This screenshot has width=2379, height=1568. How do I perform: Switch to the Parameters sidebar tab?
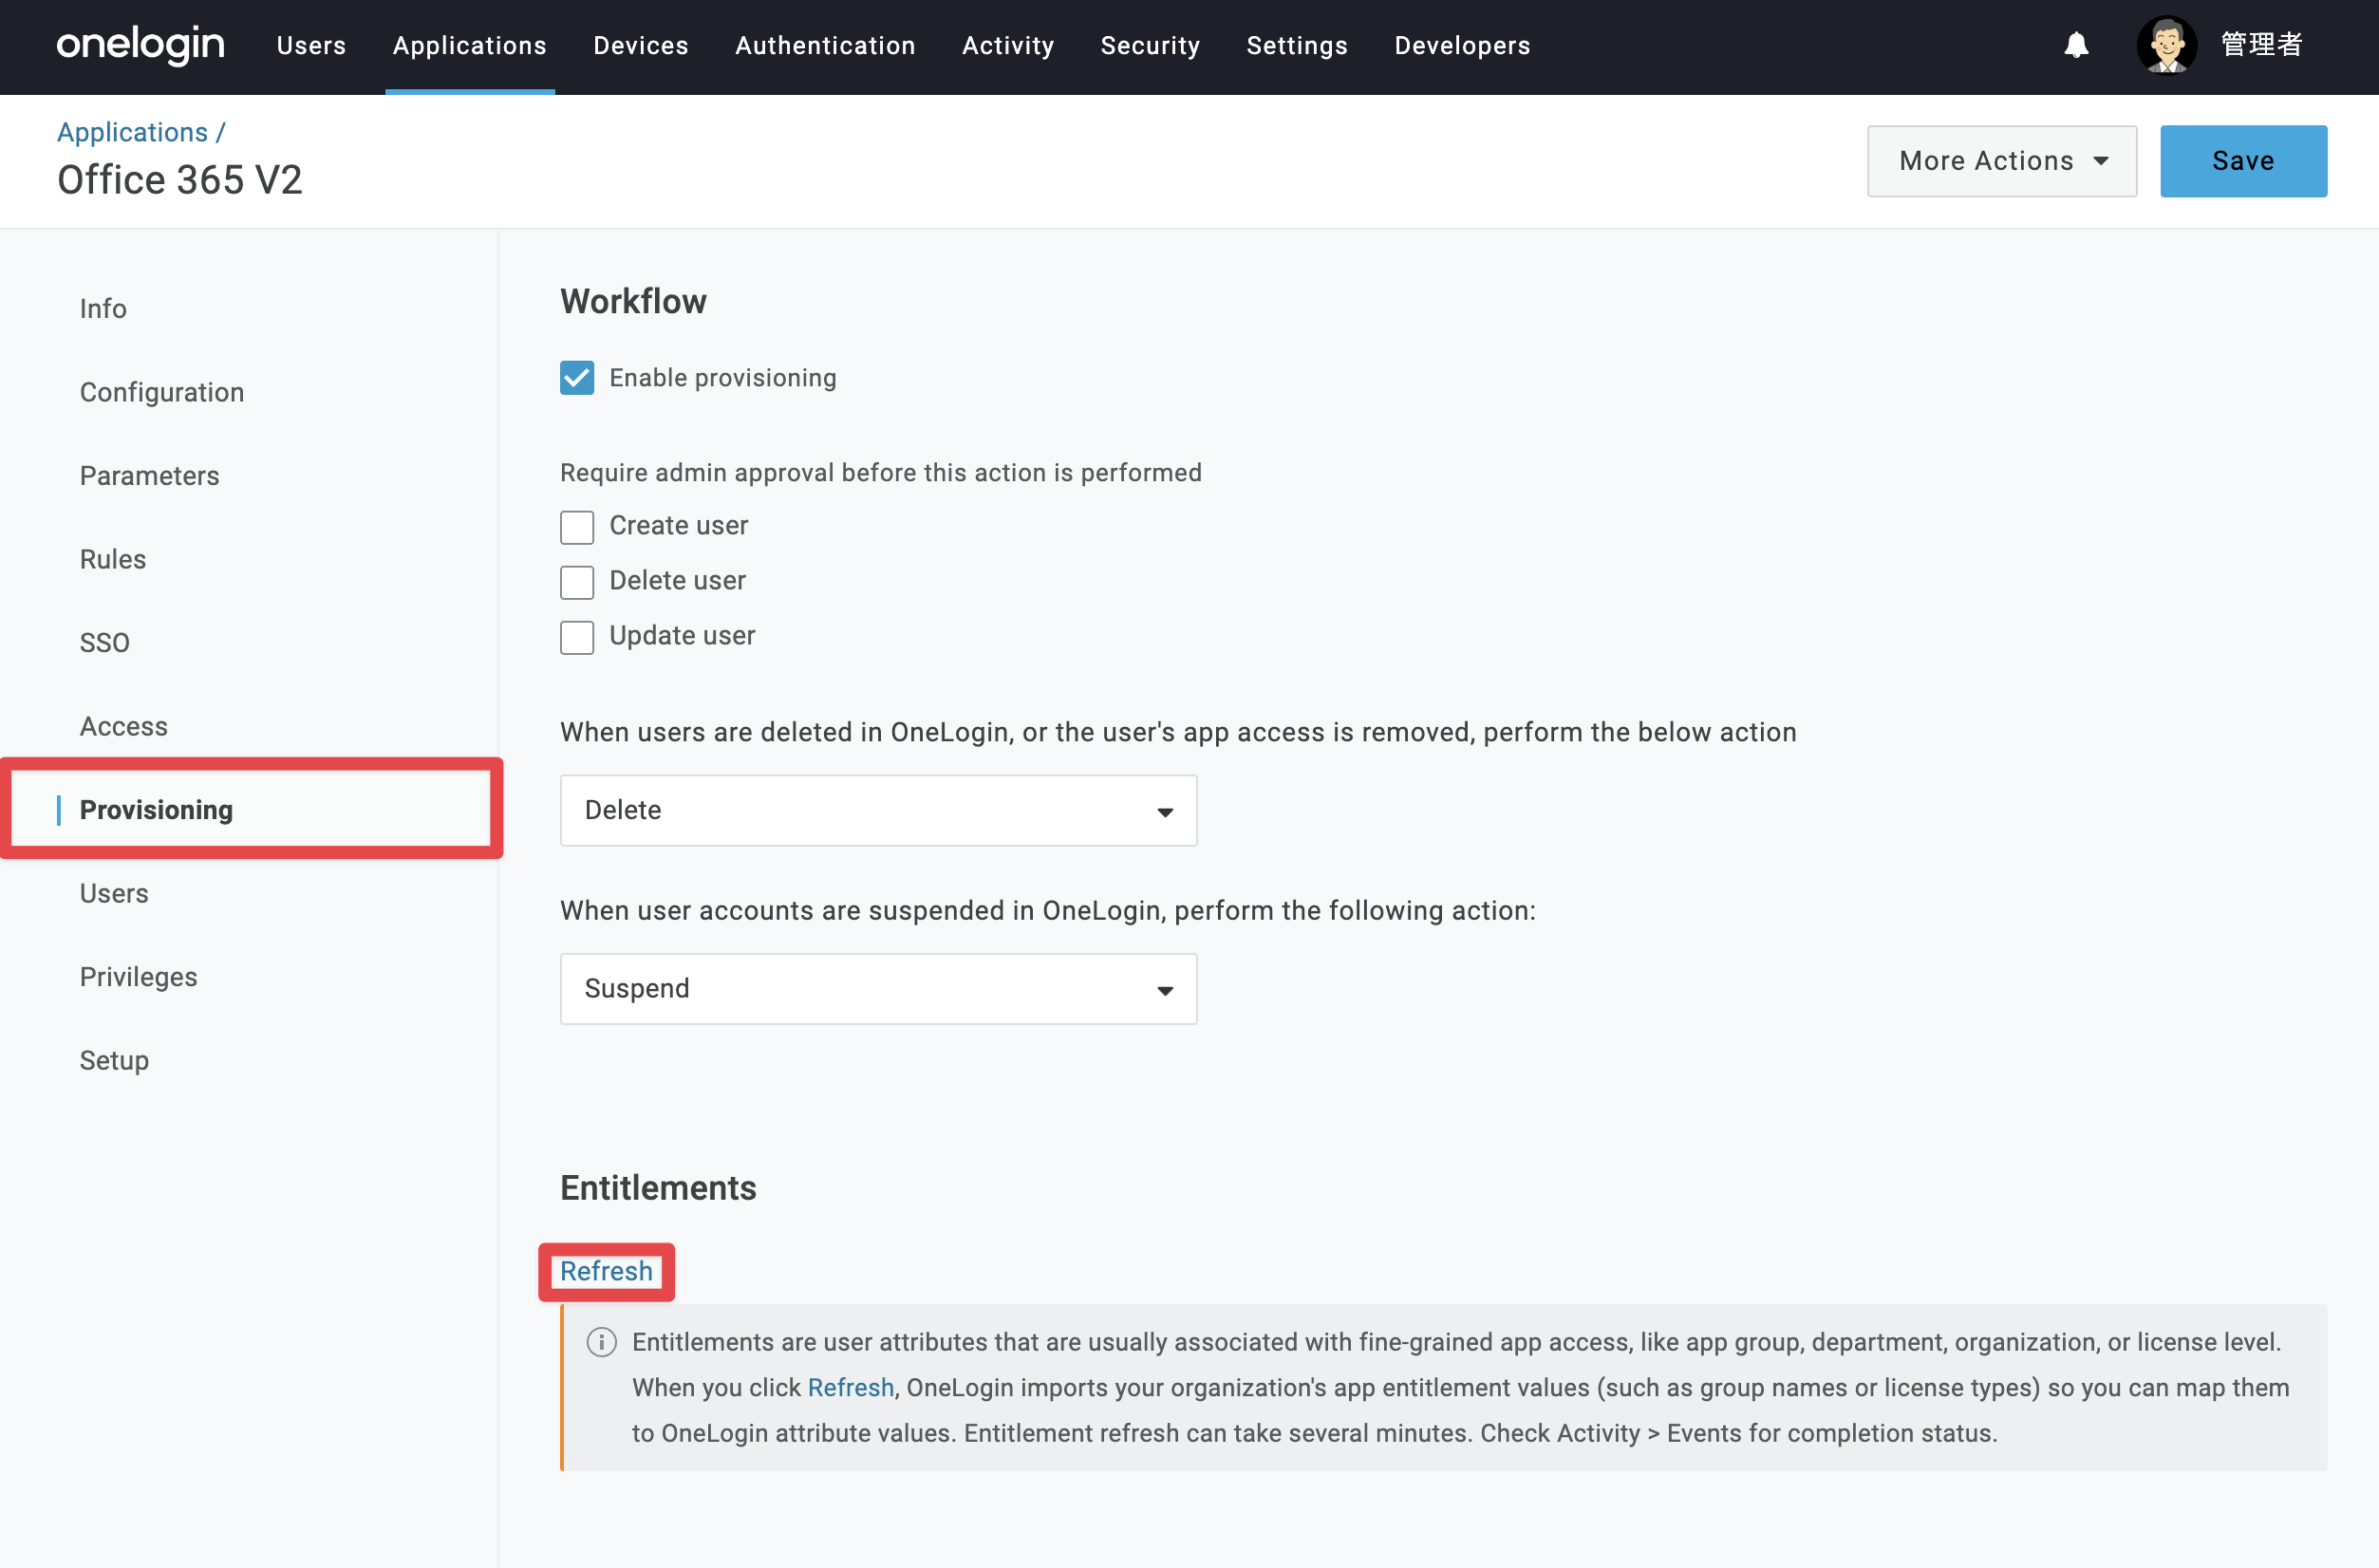point(150,476)
